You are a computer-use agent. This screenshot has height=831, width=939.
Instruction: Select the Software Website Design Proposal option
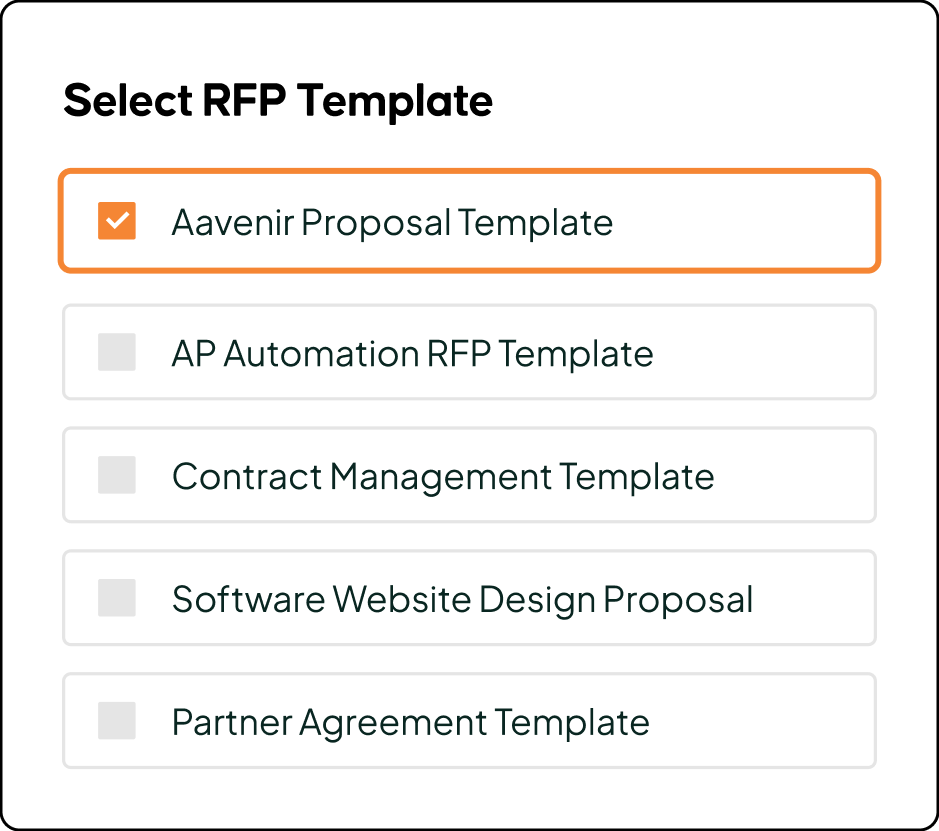(470, 598)
